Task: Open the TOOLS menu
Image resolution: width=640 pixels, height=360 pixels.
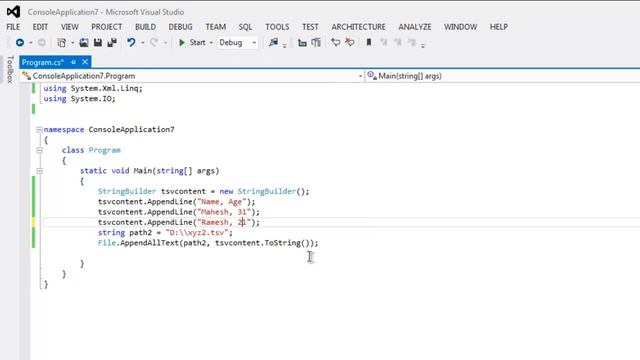Action: [x=277, y=27]
